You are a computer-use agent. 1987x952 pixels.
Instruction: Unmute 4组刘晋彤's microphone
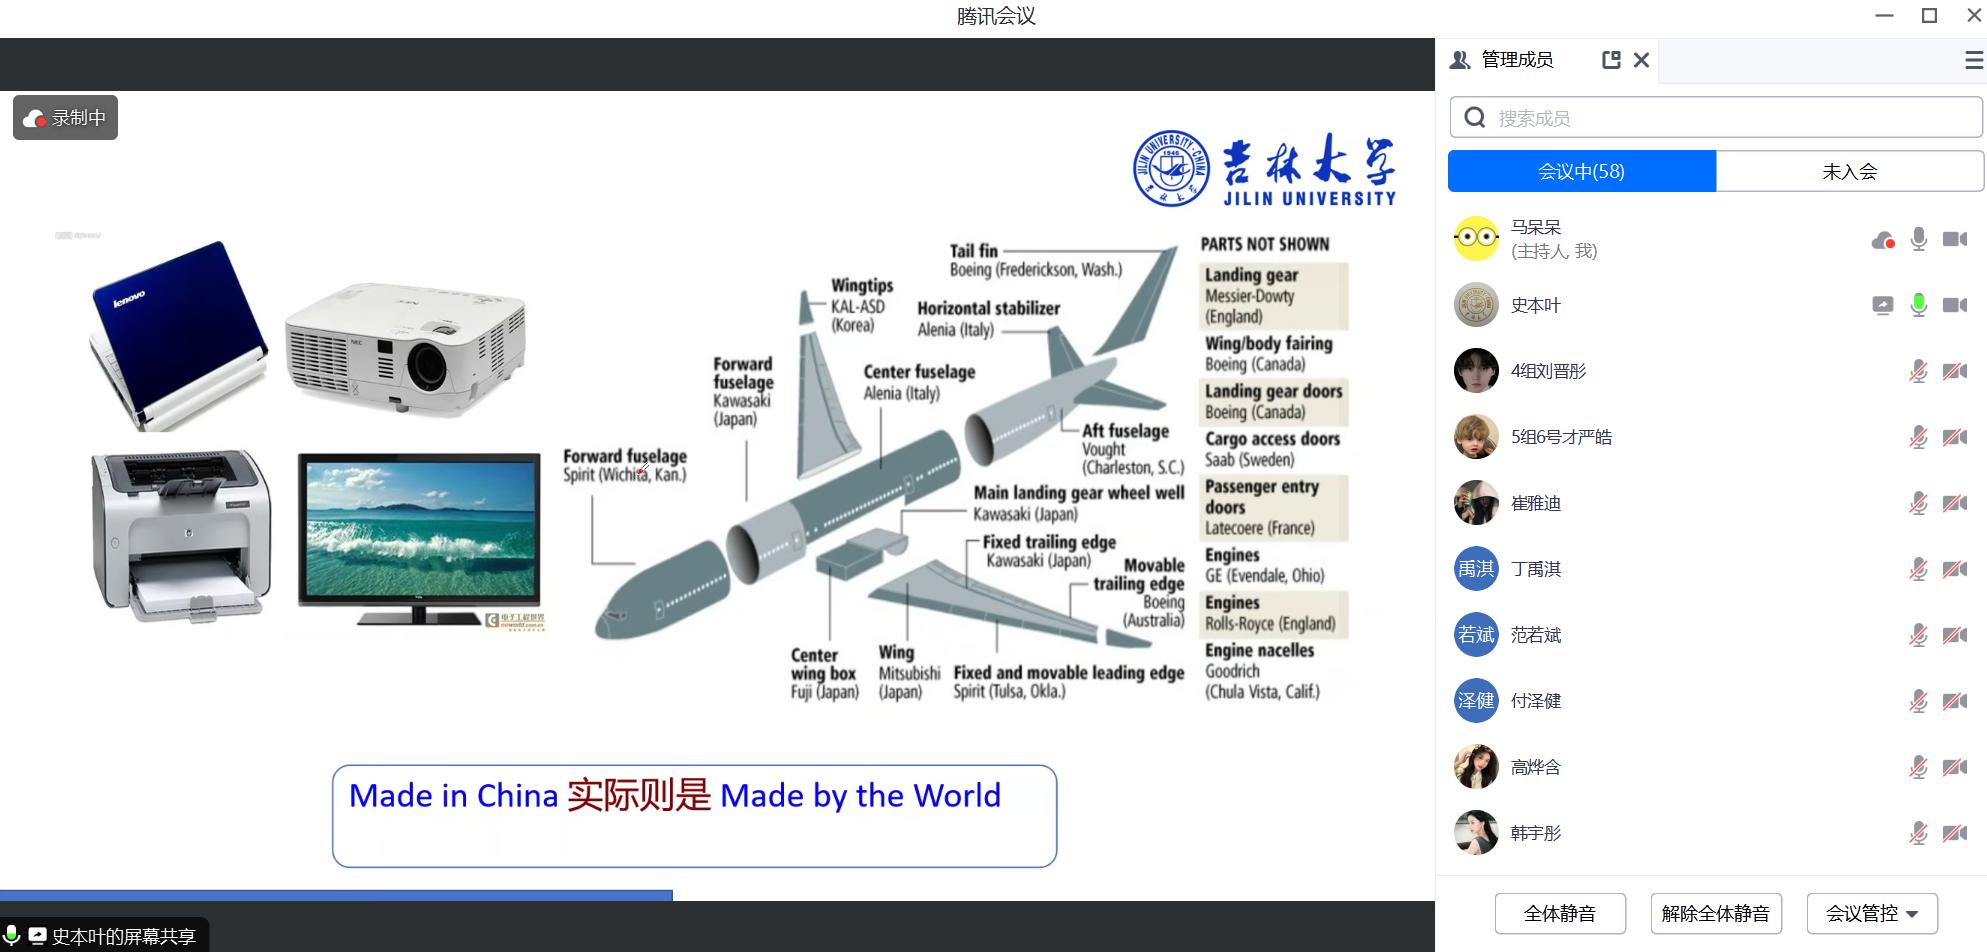click(x=1919, y=371)
